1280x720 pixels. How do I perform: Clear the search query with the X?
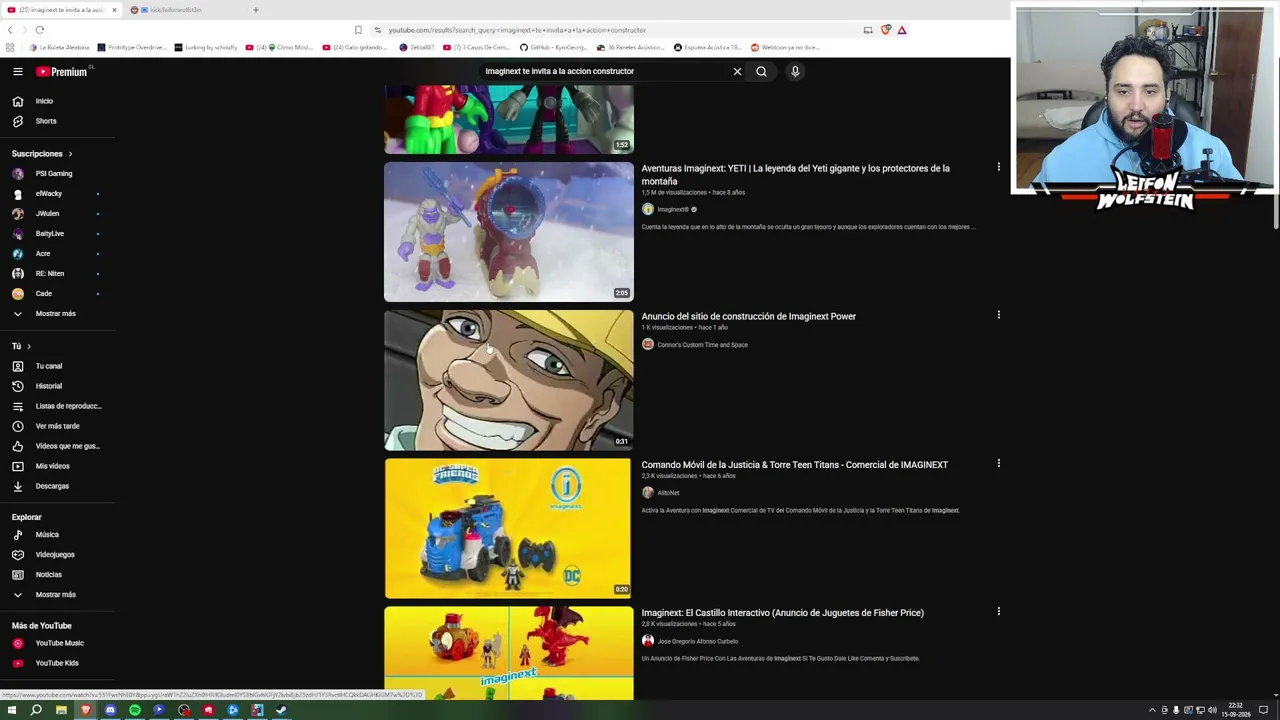point(737,71)
